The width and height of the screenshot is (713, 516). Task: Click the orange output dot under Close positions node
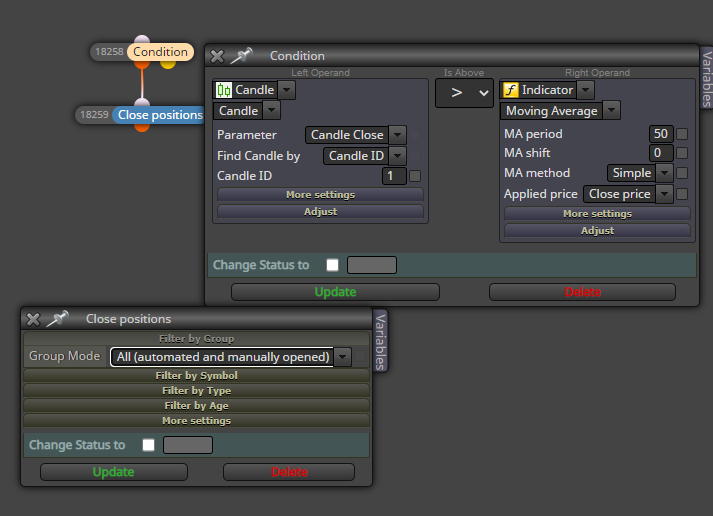[142, 128]
